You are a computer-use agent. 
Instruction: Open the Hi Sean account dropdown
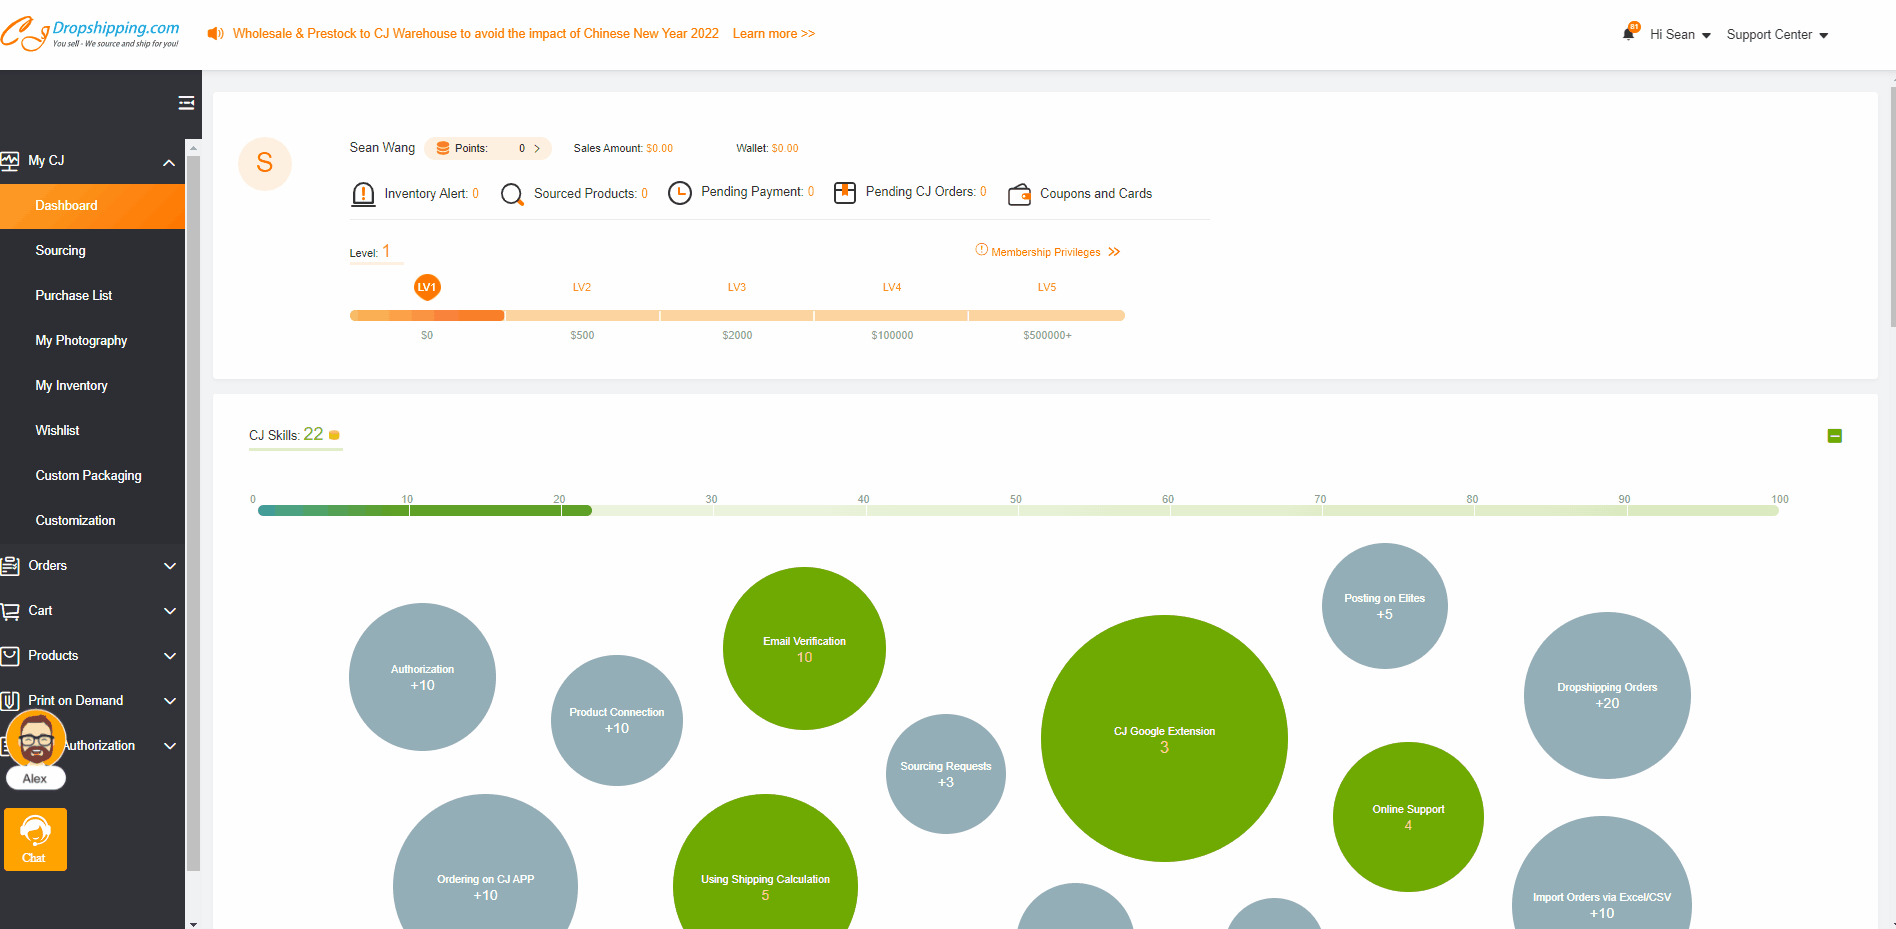point(1680,35)
